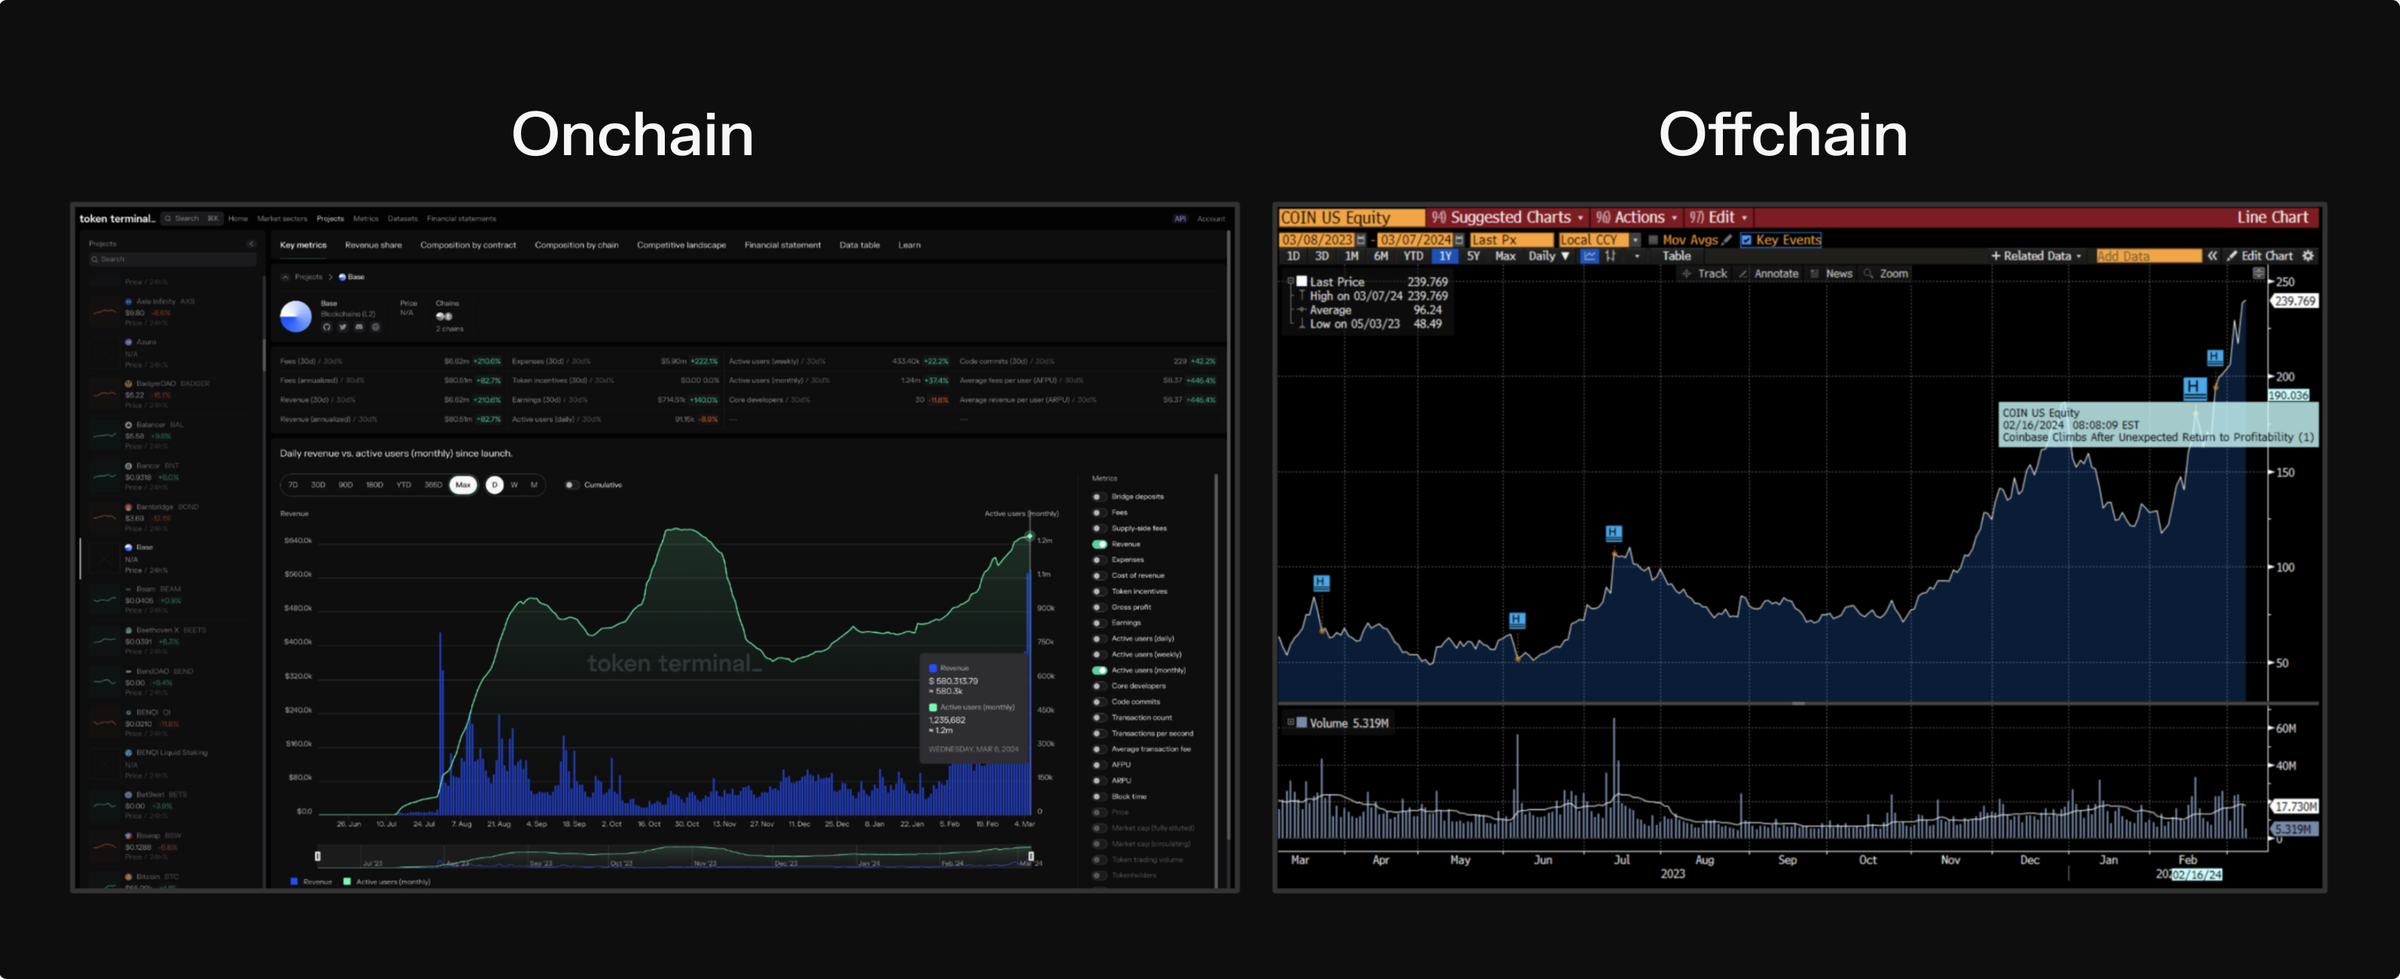Open the Edit dropdown menu

pyautogui.click(x=1718, y=218)
